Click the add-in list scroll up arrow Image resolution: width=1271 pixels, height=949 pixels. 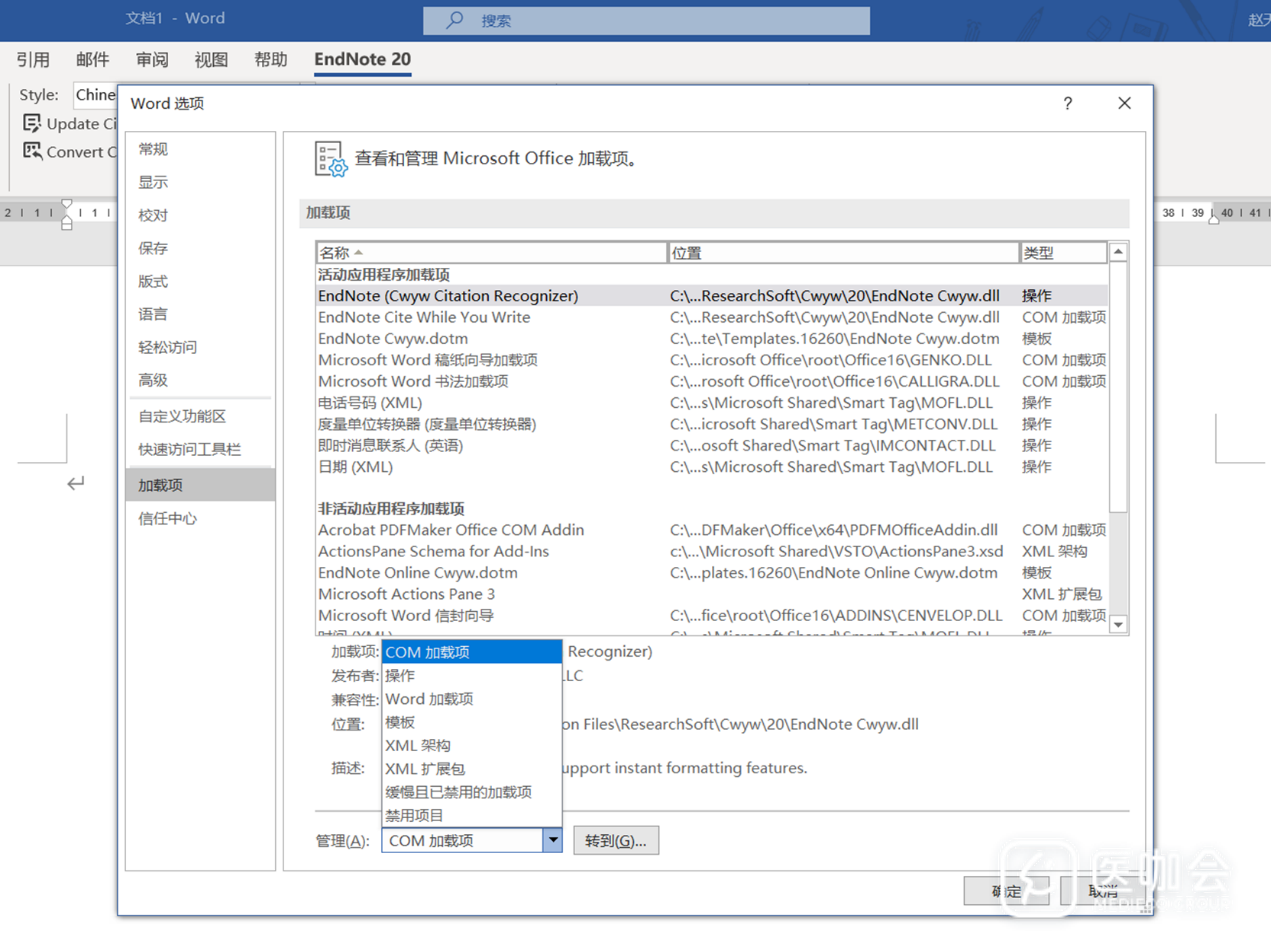pyautogui.click(x=1119, y=252)
